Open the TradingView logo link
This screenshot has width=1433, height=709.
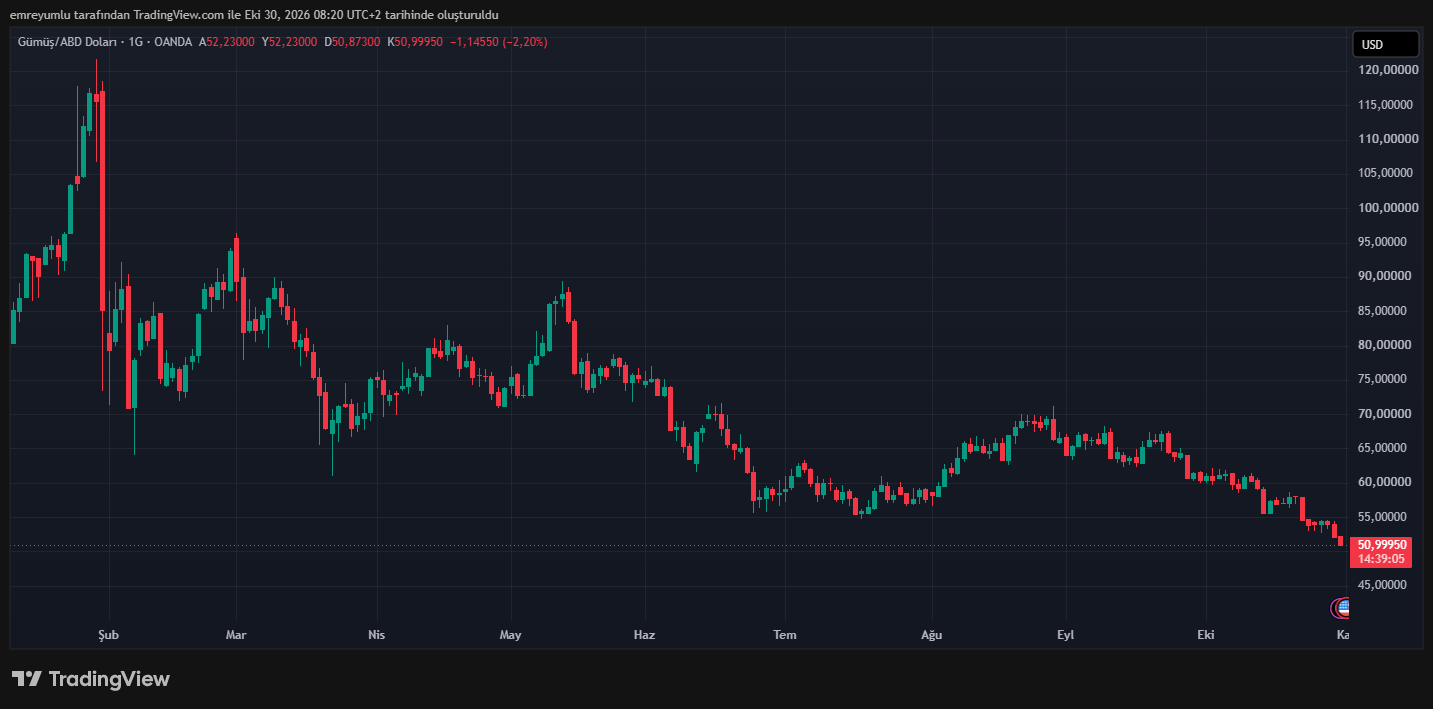click(91, 679)
